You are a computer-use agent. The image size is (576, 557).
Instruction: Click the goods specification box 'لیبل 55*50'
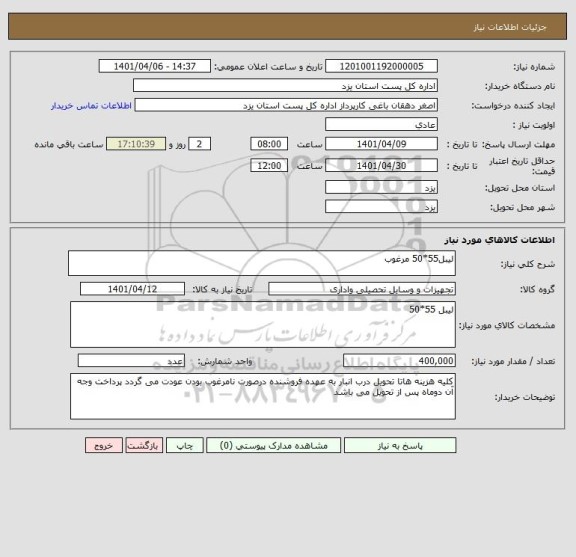[263, 324]
